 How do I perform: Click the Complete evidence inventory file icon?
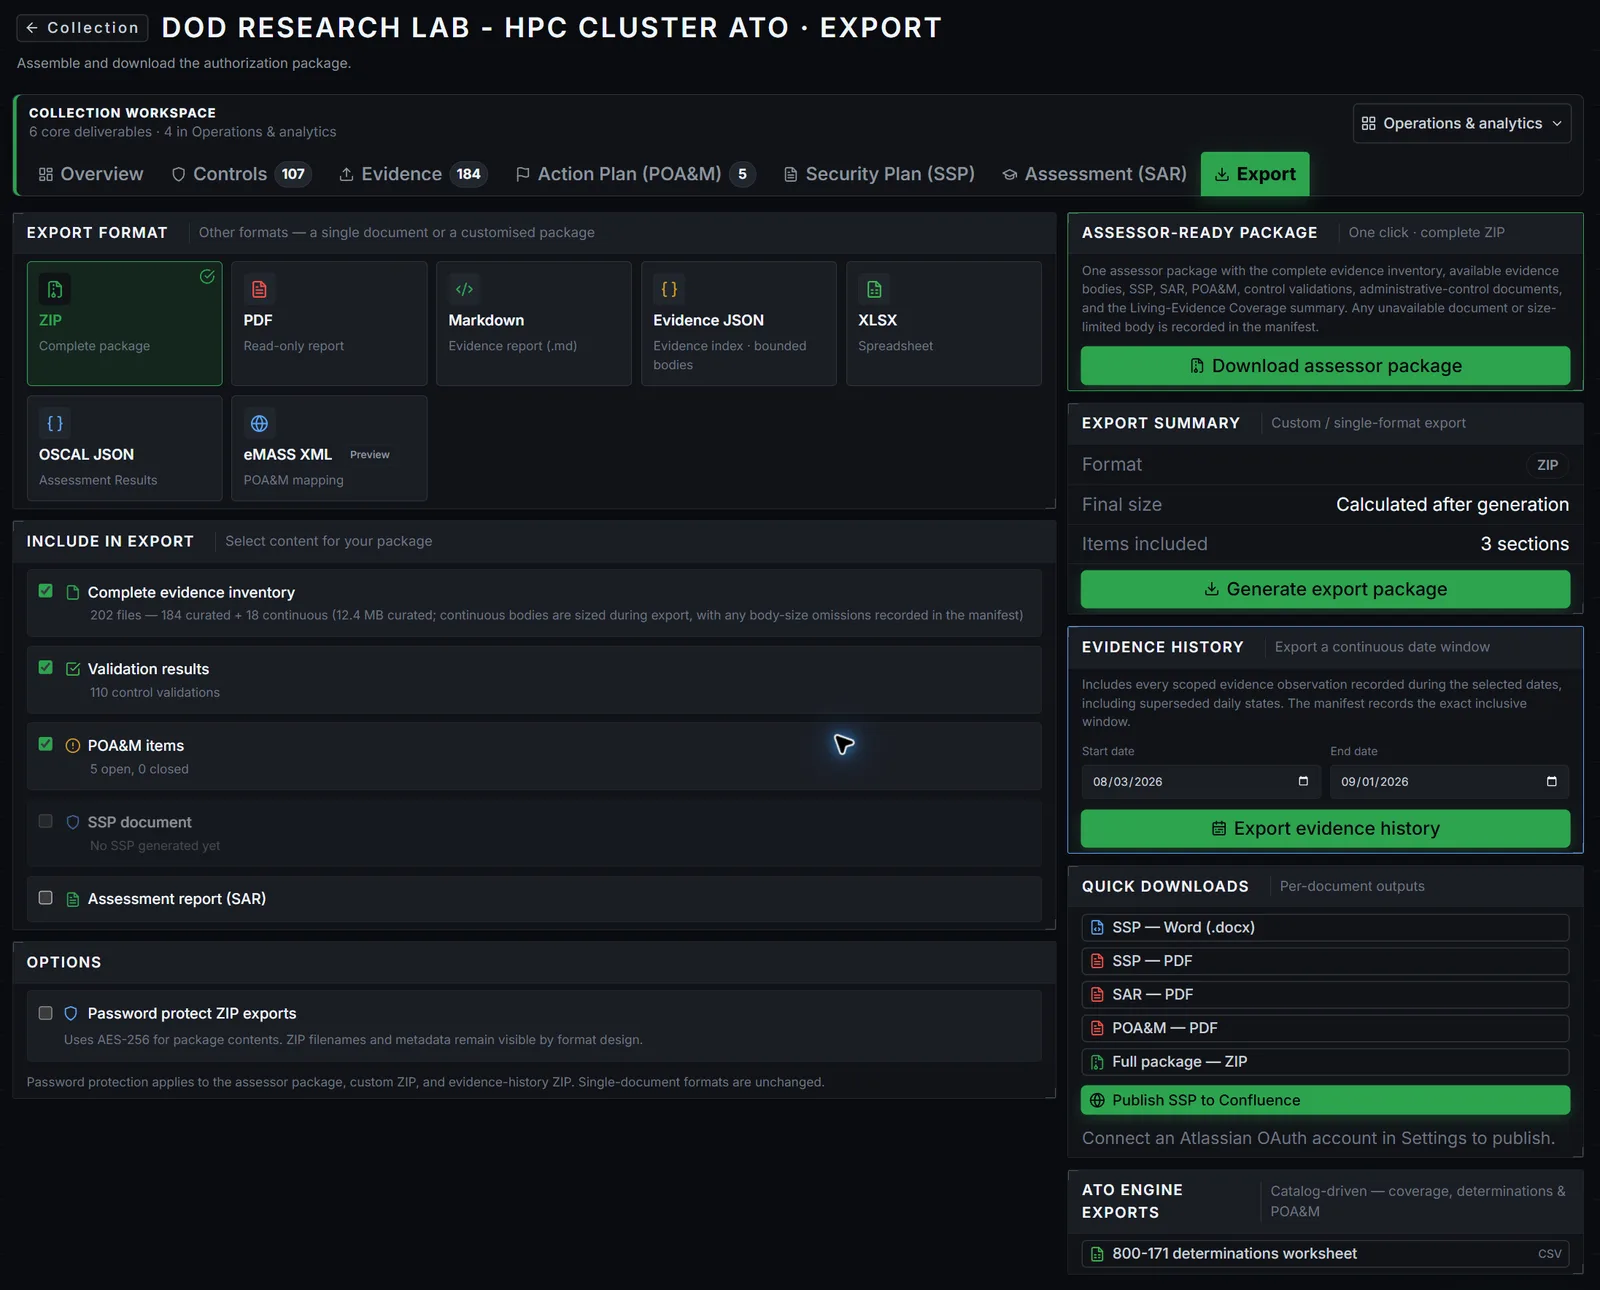coord(72,593)
